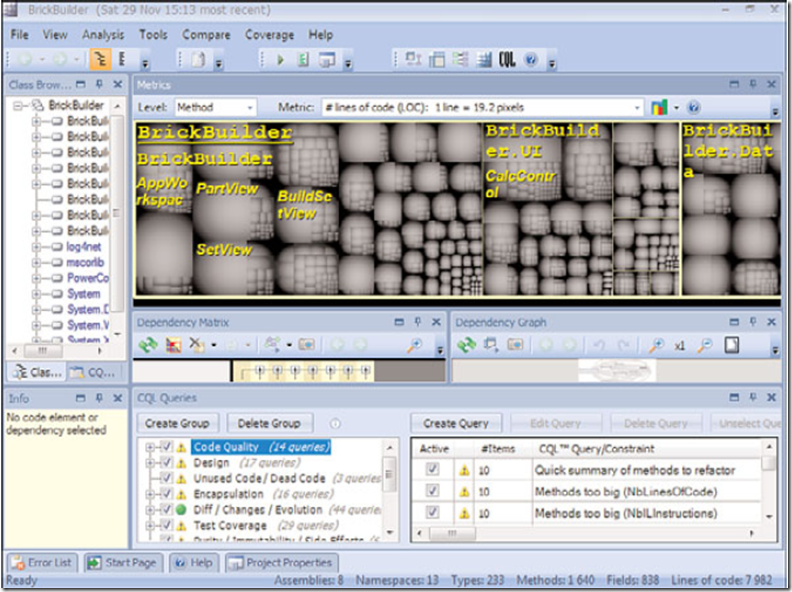792x592 pixels.
Task: Collapse the BrickBuilder root tree node
Action: coord(18,106)
